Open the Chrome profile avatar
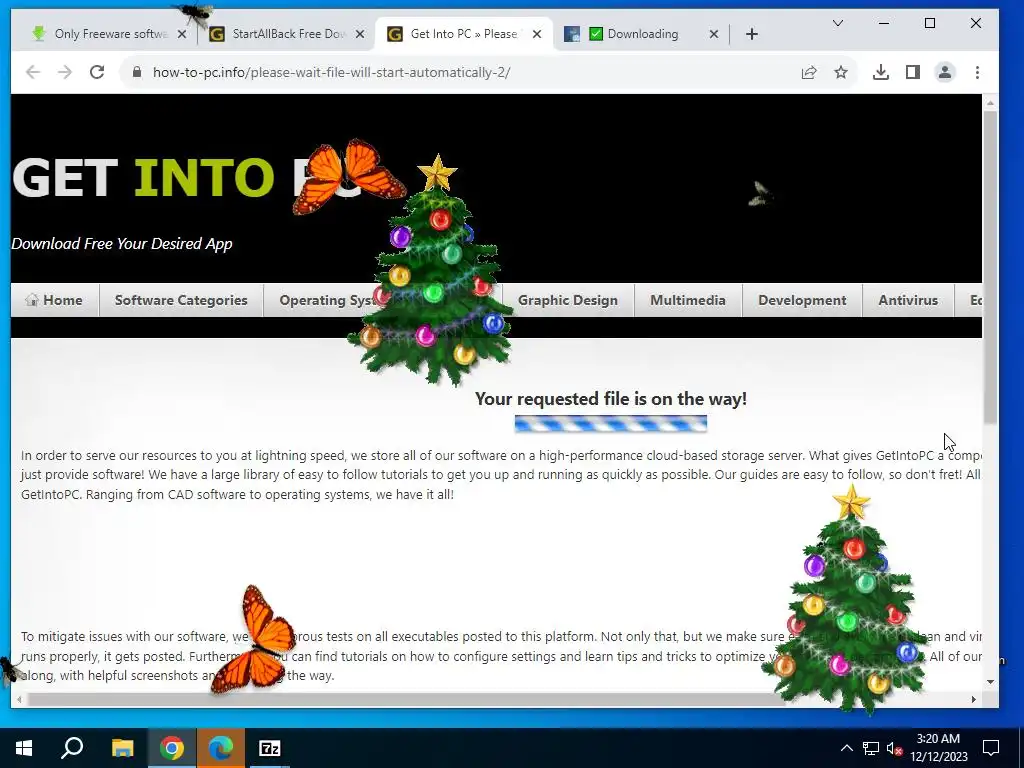1024x768 pixels. [x=944, y=72]
